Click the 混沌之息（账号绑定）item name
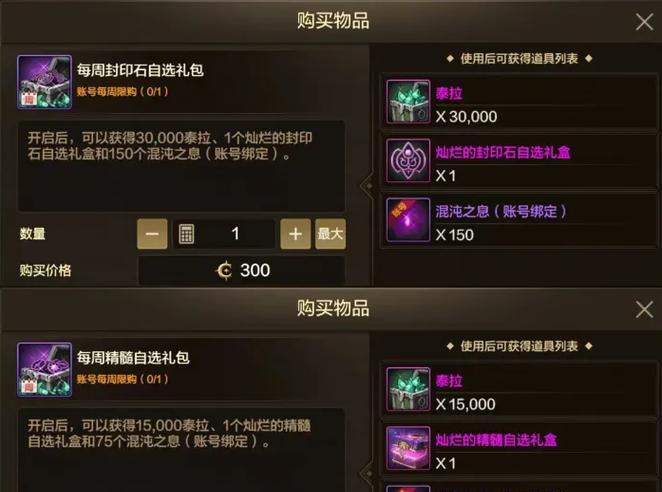The image size is (662, 492). pos(501,211)
